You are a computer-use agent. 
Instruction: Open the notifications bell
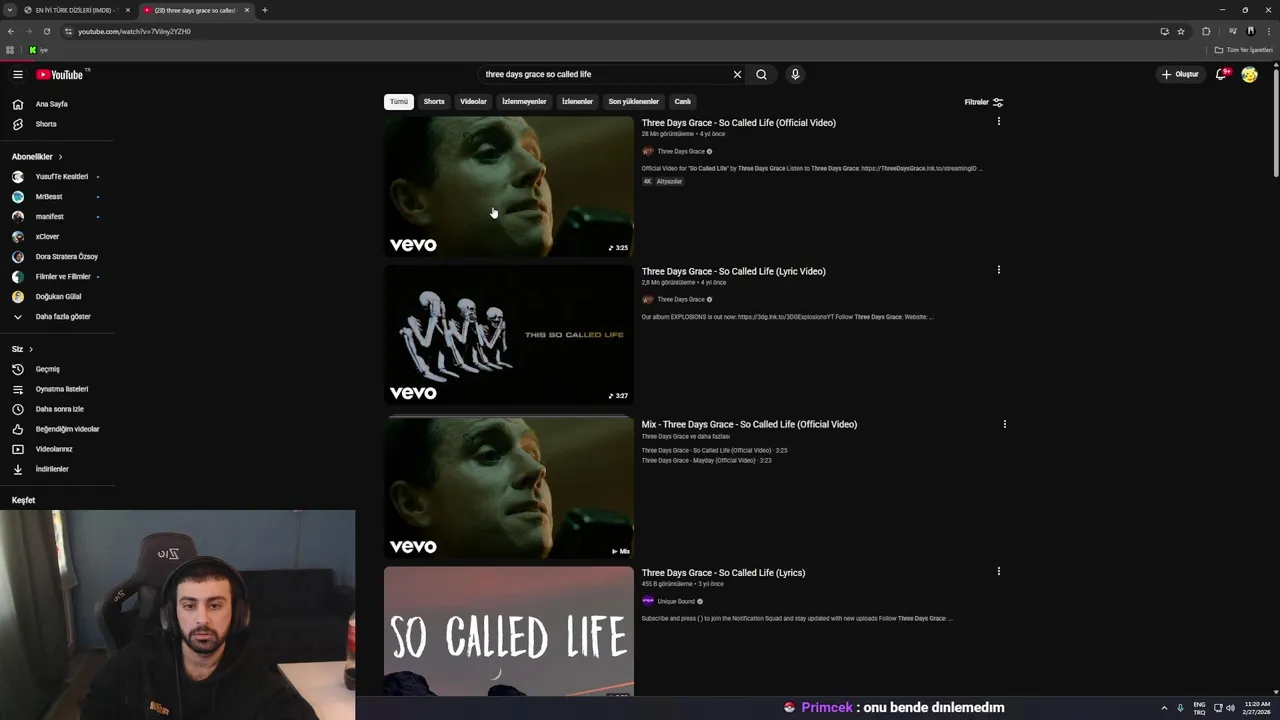coord(1221,74)
